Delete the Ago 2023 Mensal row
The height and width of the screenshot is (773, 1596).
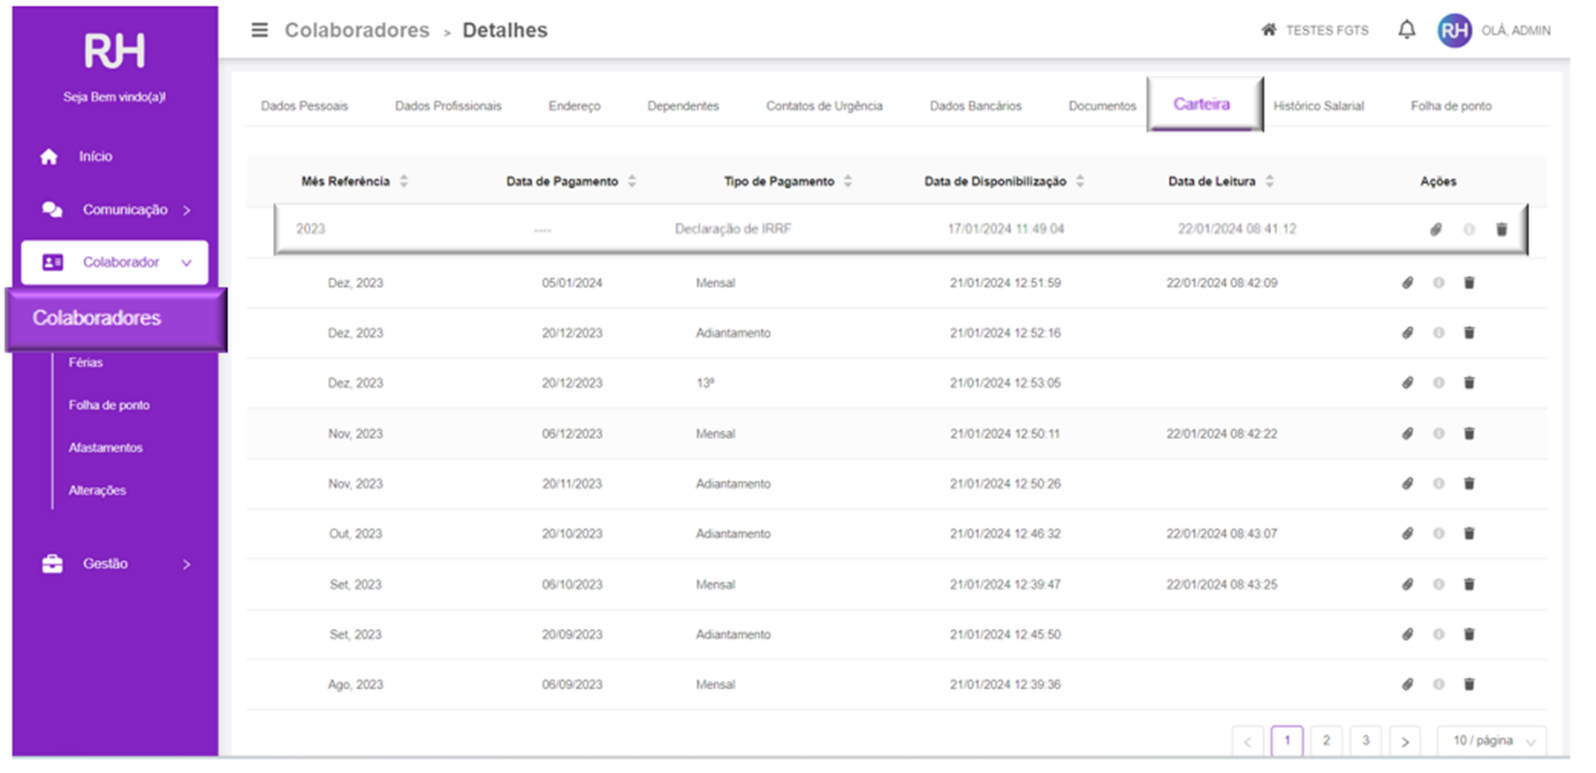tap(1469, 685)
